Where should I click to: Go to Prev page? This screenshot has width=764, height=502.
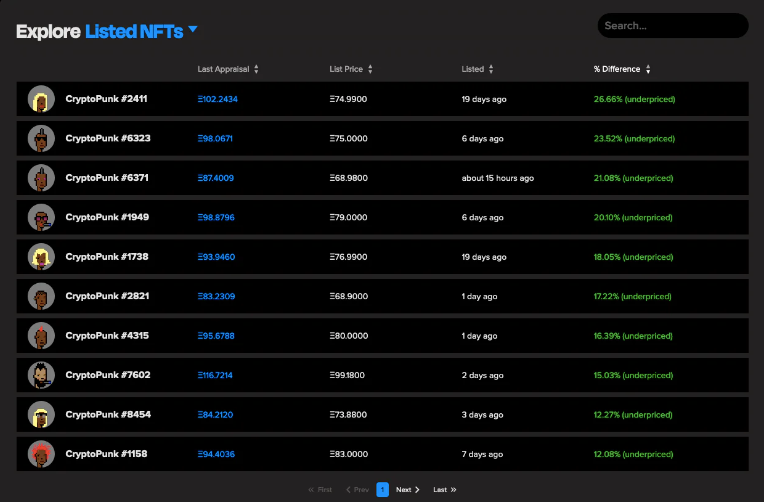click(357, 490)
